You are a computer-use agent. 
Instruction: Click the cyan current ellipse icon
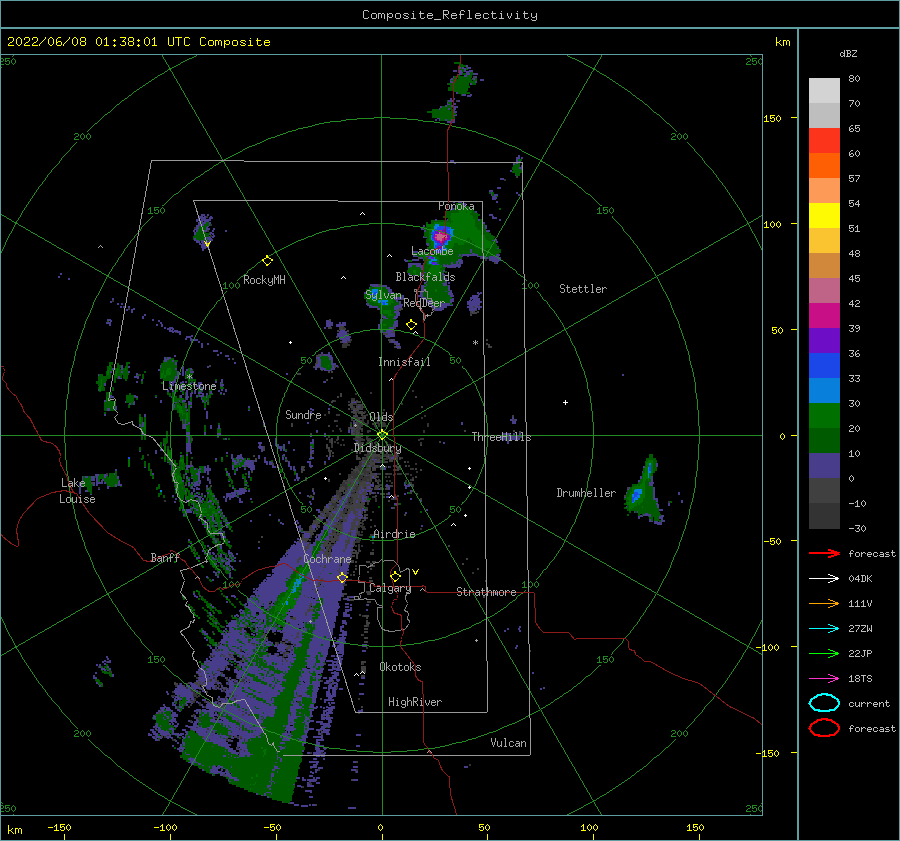[x=824, y=703]
